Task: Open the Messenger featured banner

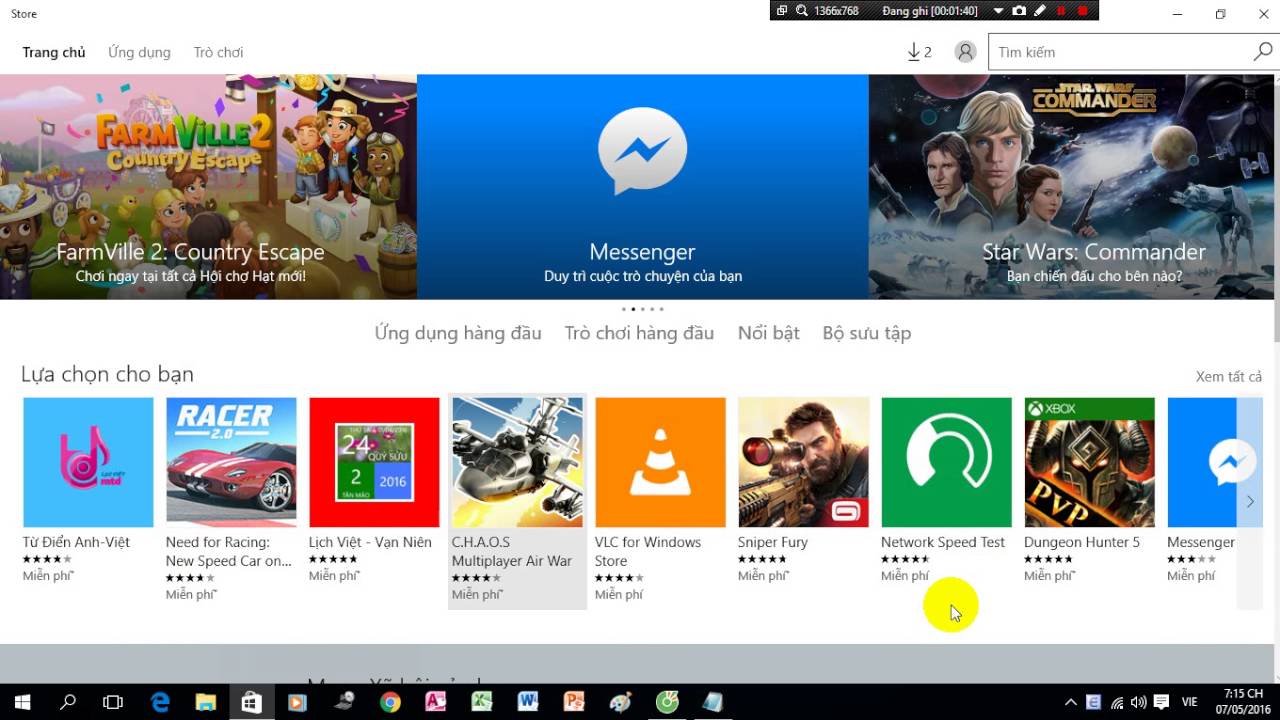Action: click(642, 187)
